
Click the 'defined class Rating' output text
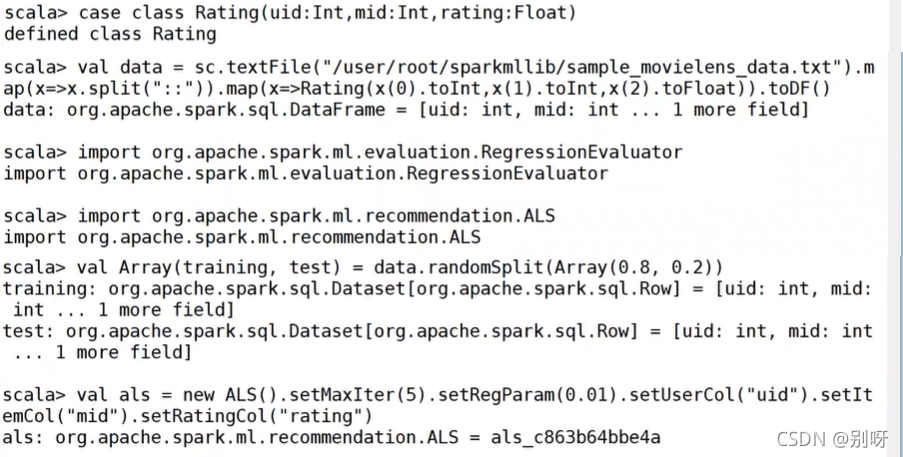pyautogui.click(x=110, y=34)
